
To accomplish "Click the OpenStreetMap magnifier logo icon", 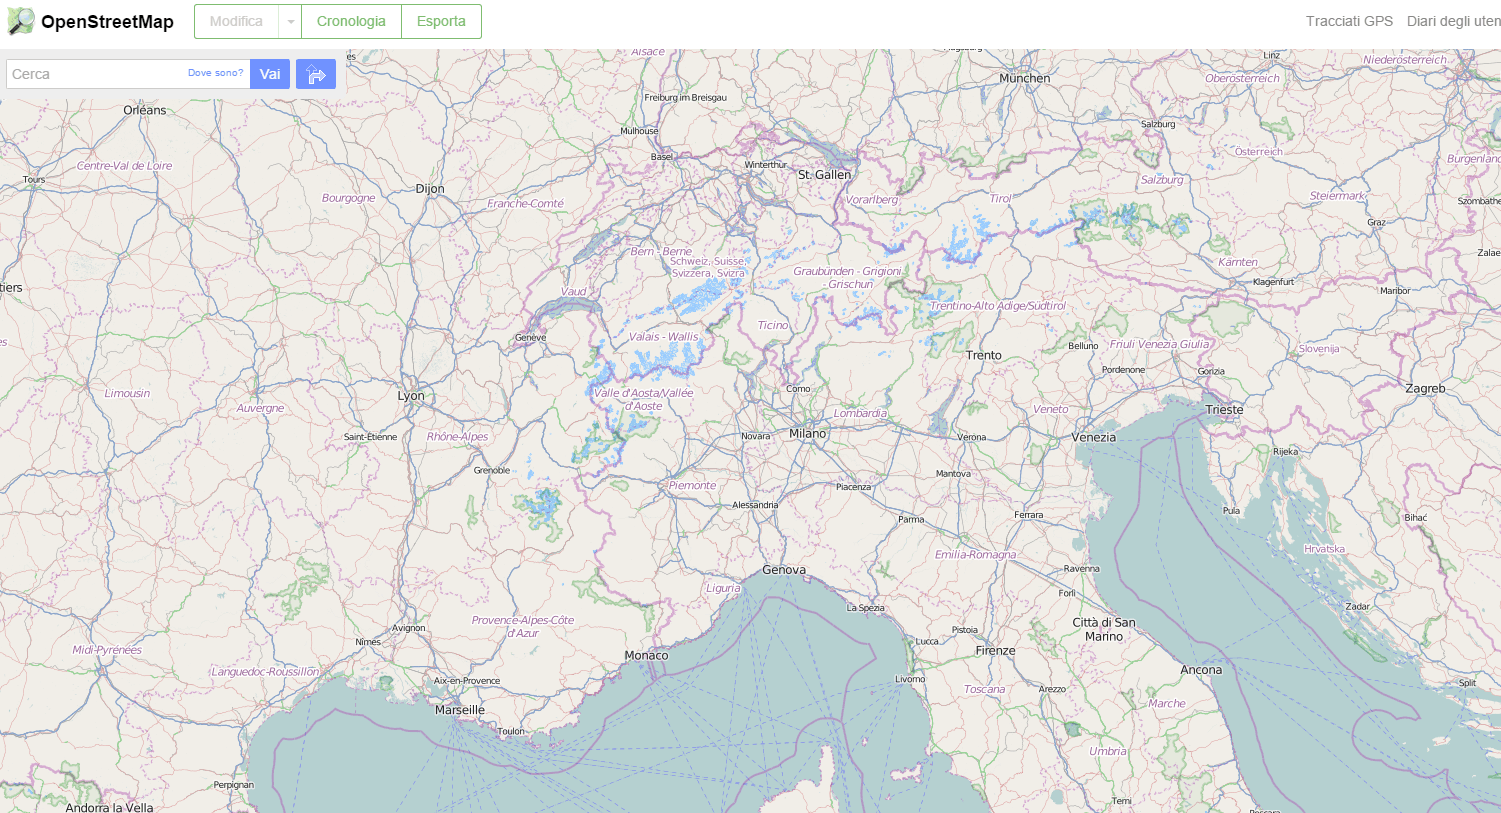I will [21, 21].
